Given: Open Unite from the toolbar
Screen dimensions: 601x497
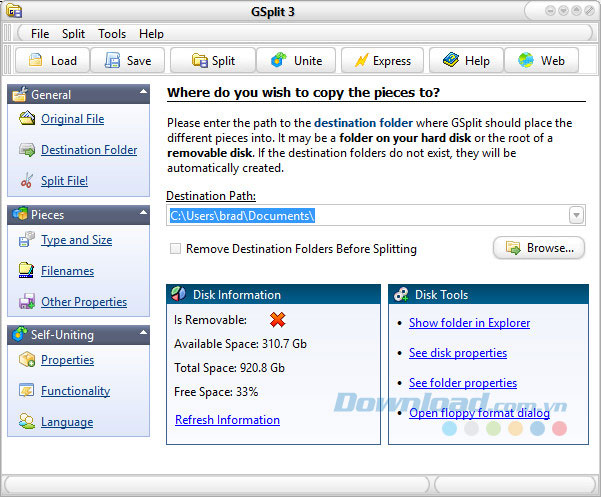Looking at the screenshot, I should pyautogui.click(x=296, y=61).
